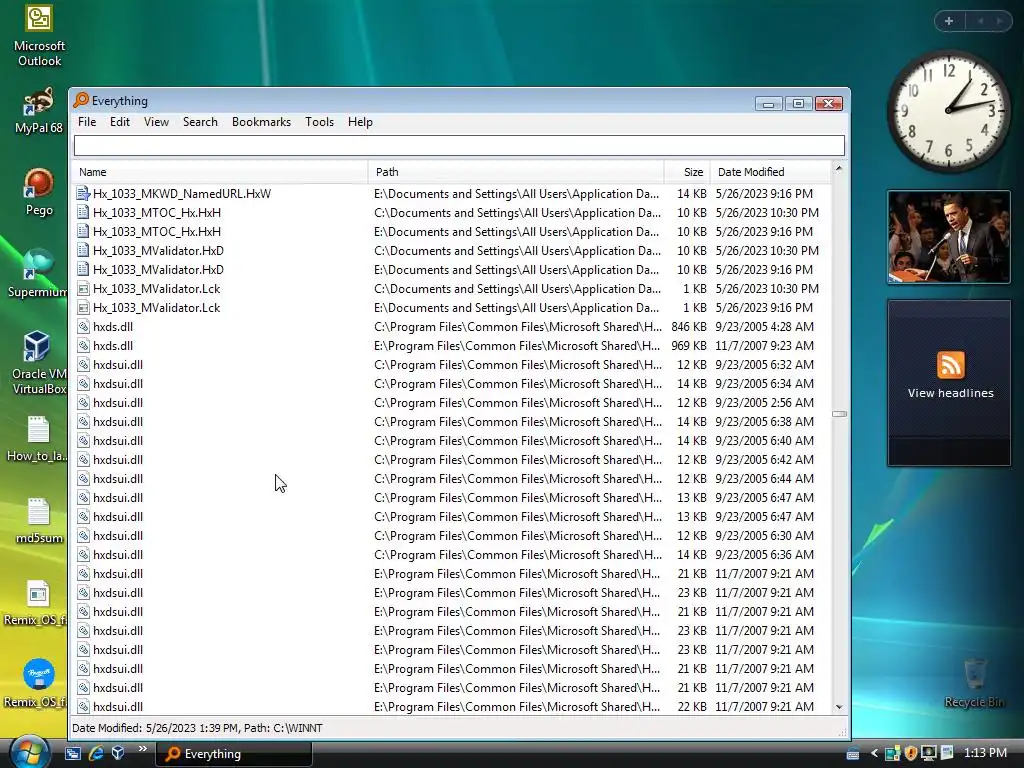Click the Slide Show gadget photo

click(x=949, y=237)
